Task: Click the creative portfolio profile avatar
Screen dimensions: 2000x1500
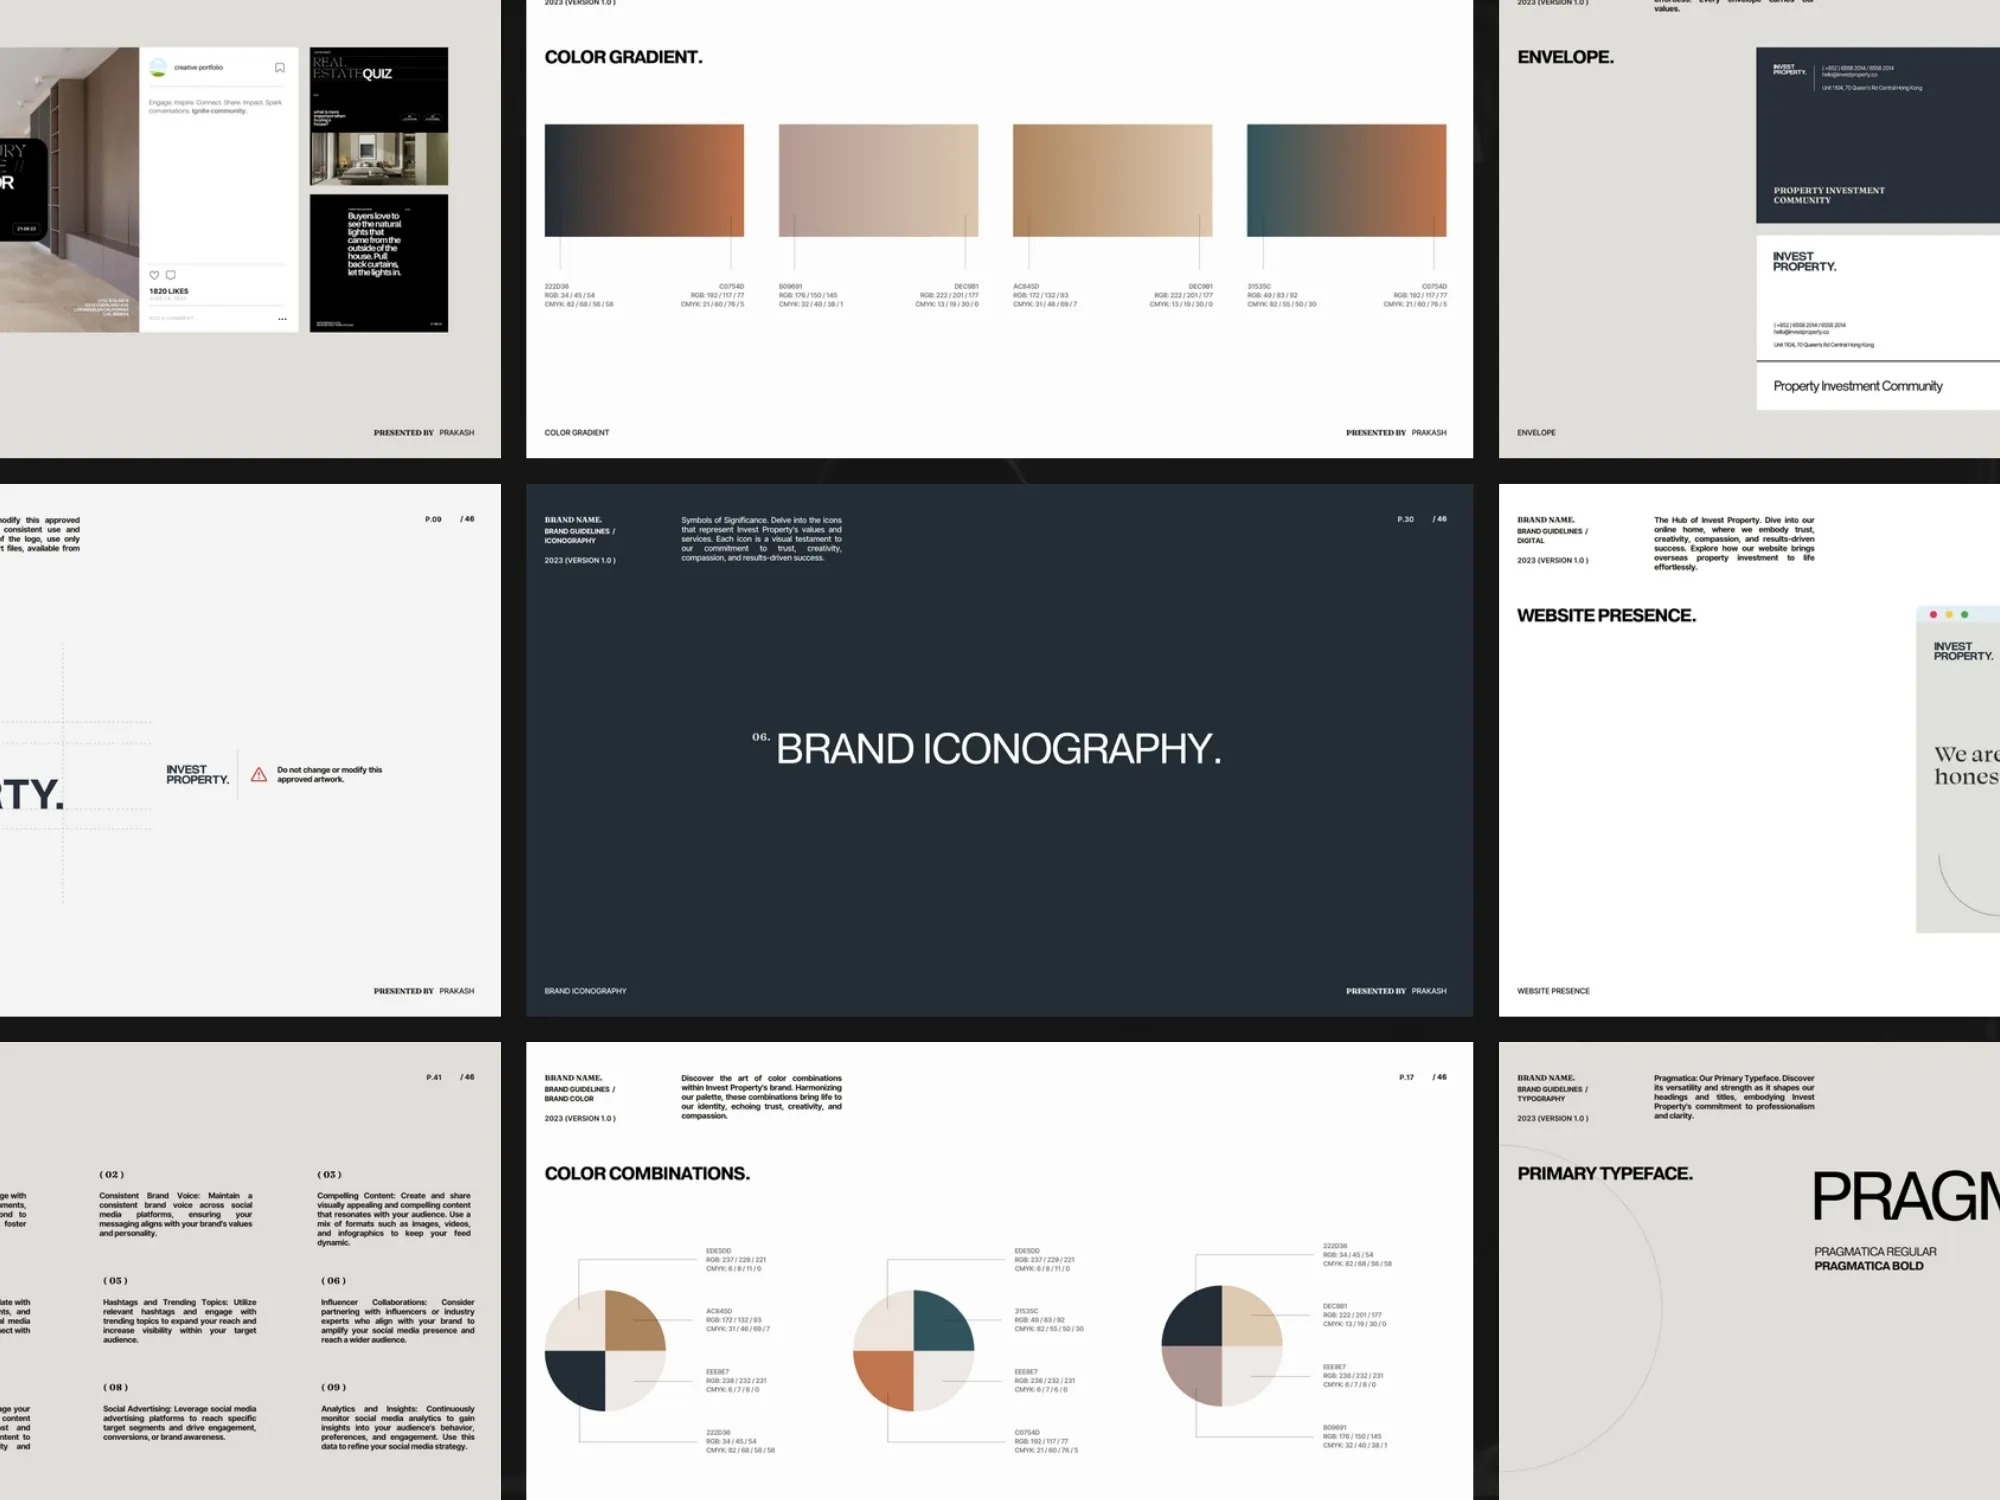Action: (x=159, y=67)
